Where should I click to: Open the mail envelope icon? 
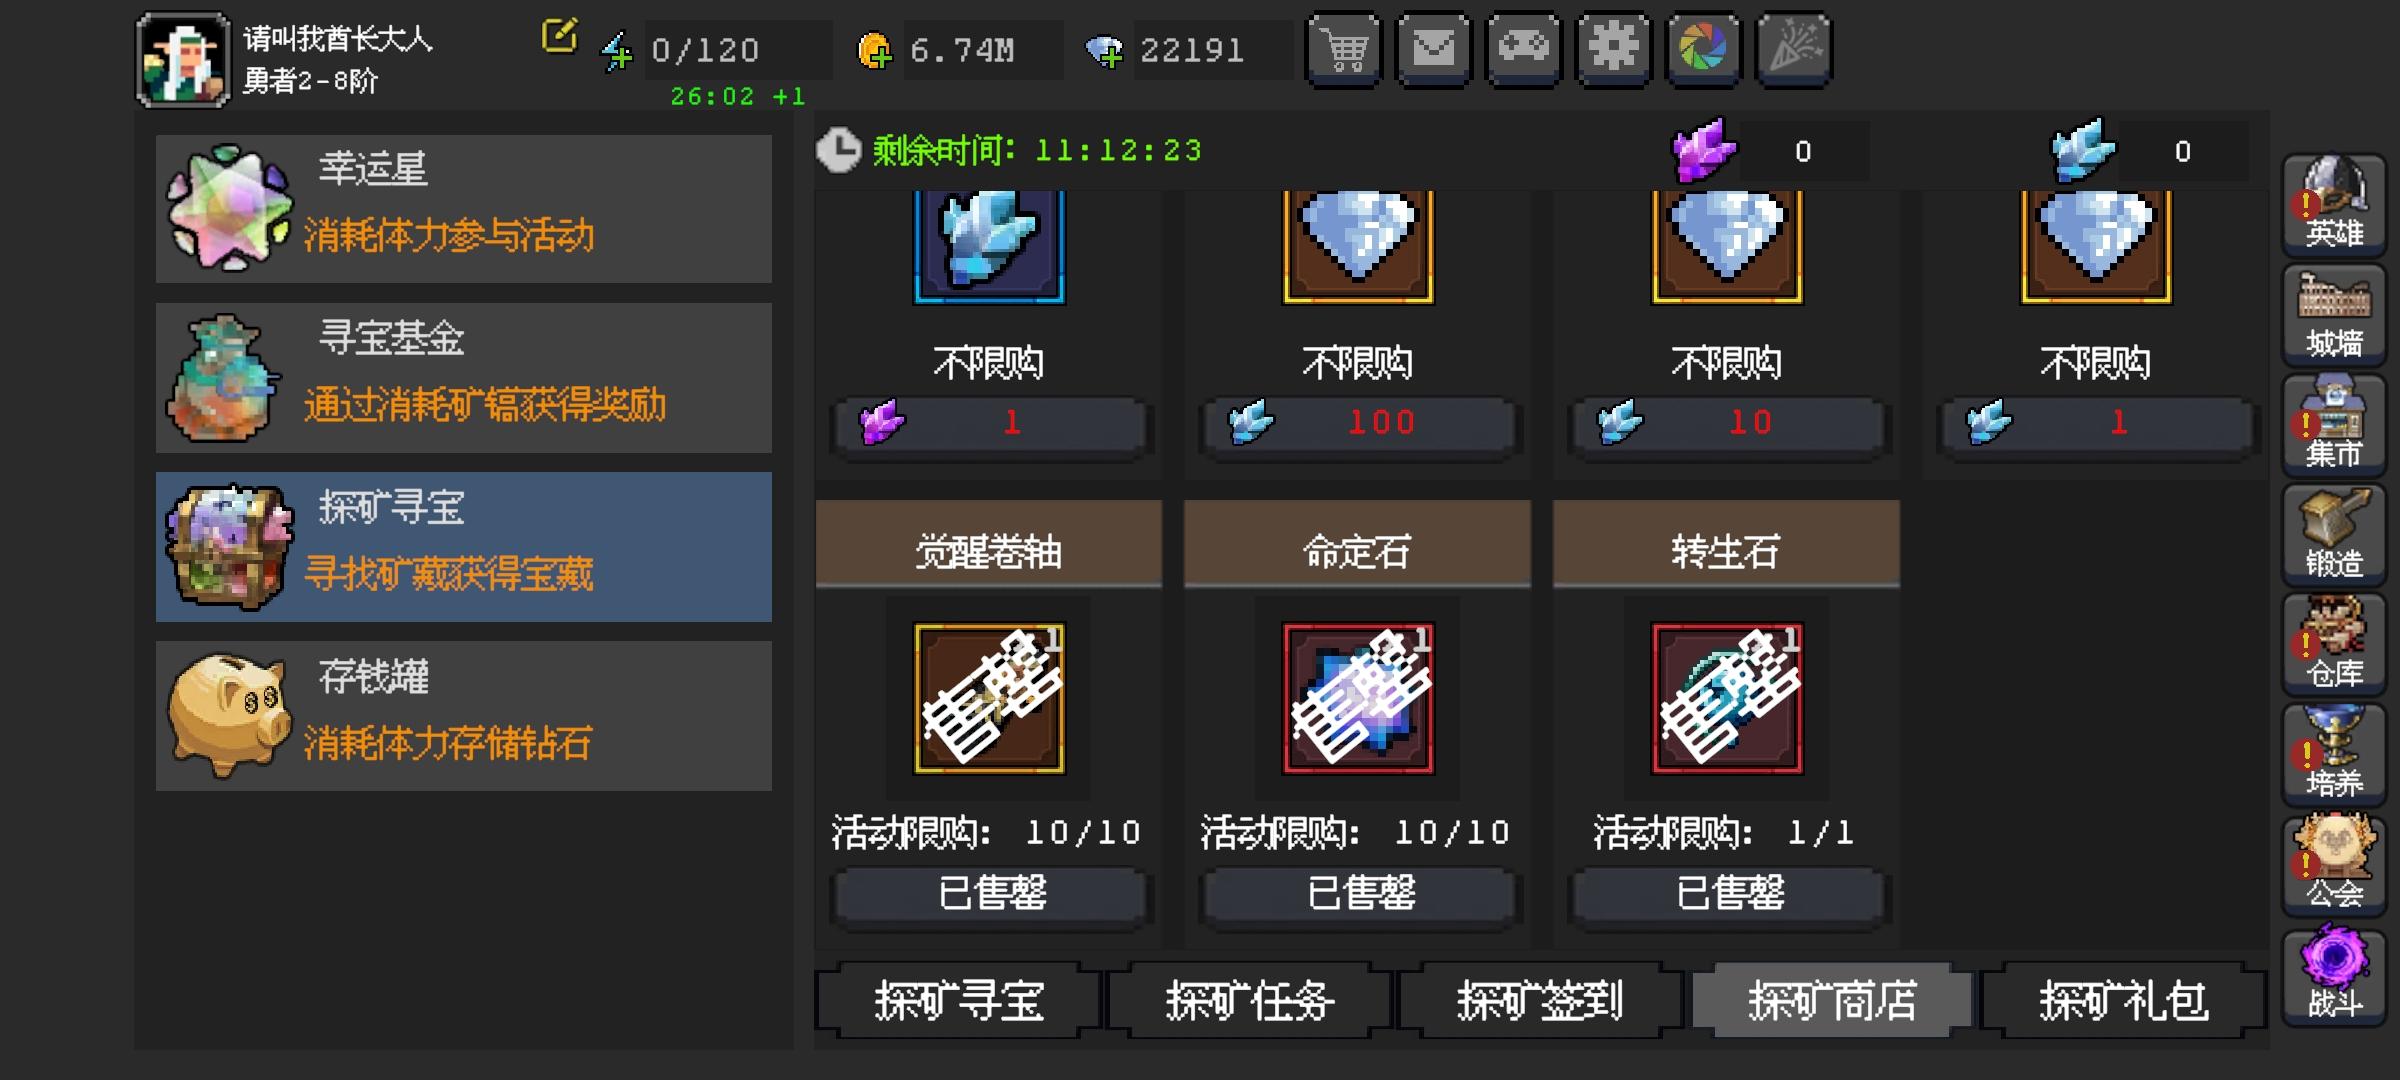1434,49
